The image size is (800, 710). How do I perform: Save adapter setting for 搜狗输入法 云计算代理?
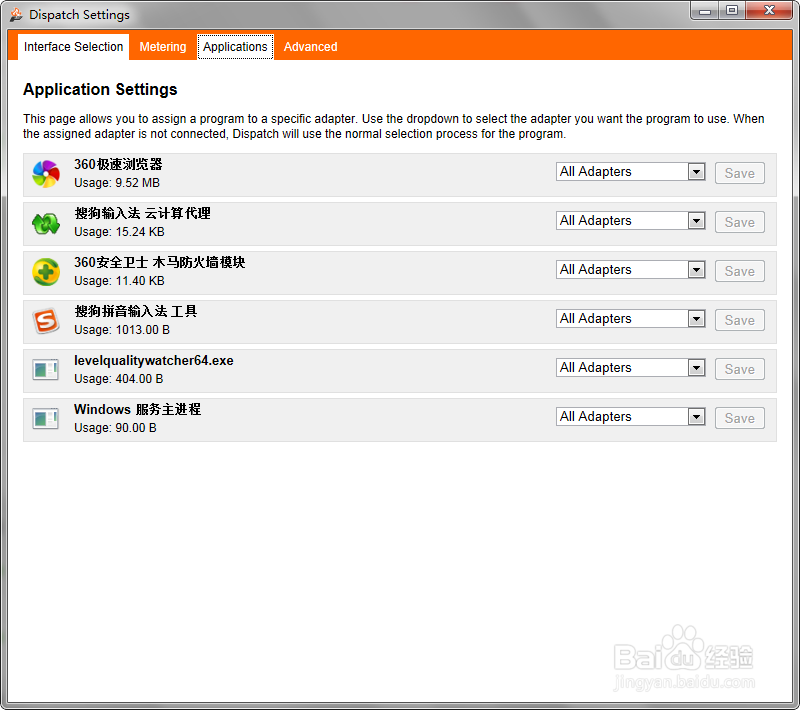click(739, 222)
